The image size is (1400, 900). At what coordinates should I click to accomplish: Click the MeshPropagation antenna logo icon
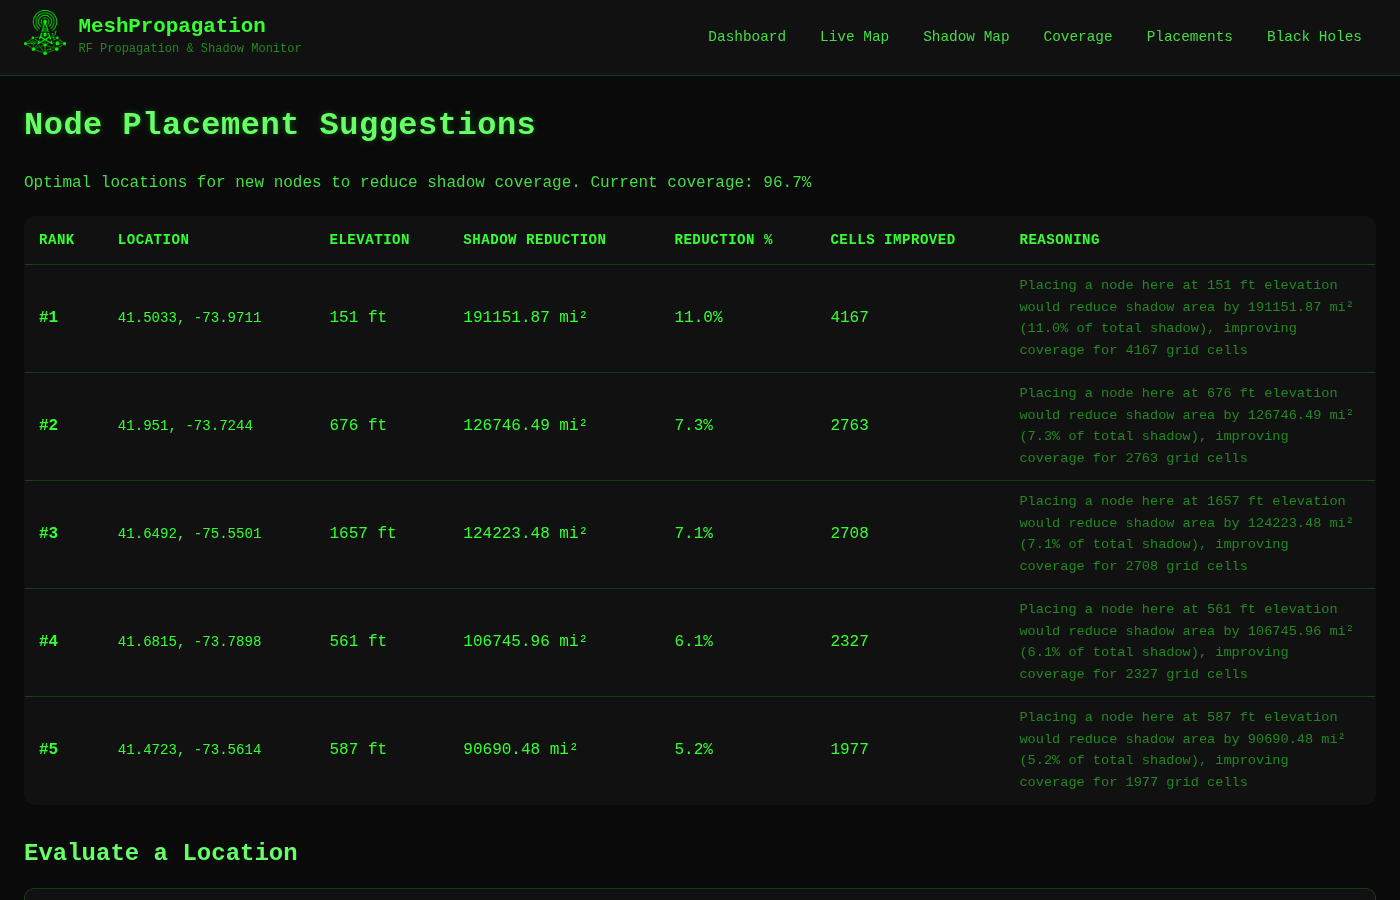[45, 33]
